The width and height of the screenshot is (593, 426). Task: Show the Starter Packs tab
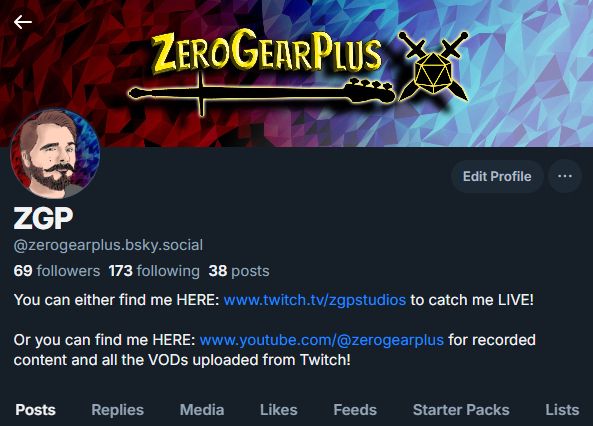coord(461,410)
